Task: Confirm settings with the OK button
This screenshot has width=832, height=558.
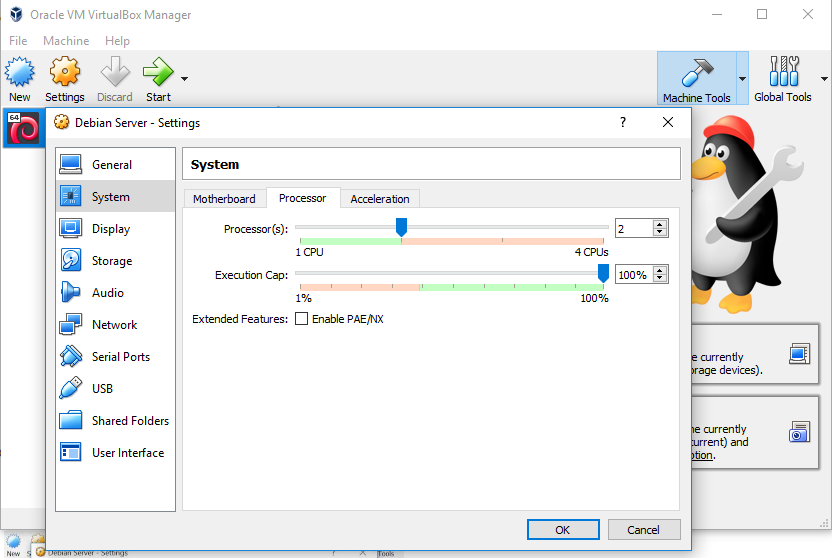Action: (x=563, y=529)
